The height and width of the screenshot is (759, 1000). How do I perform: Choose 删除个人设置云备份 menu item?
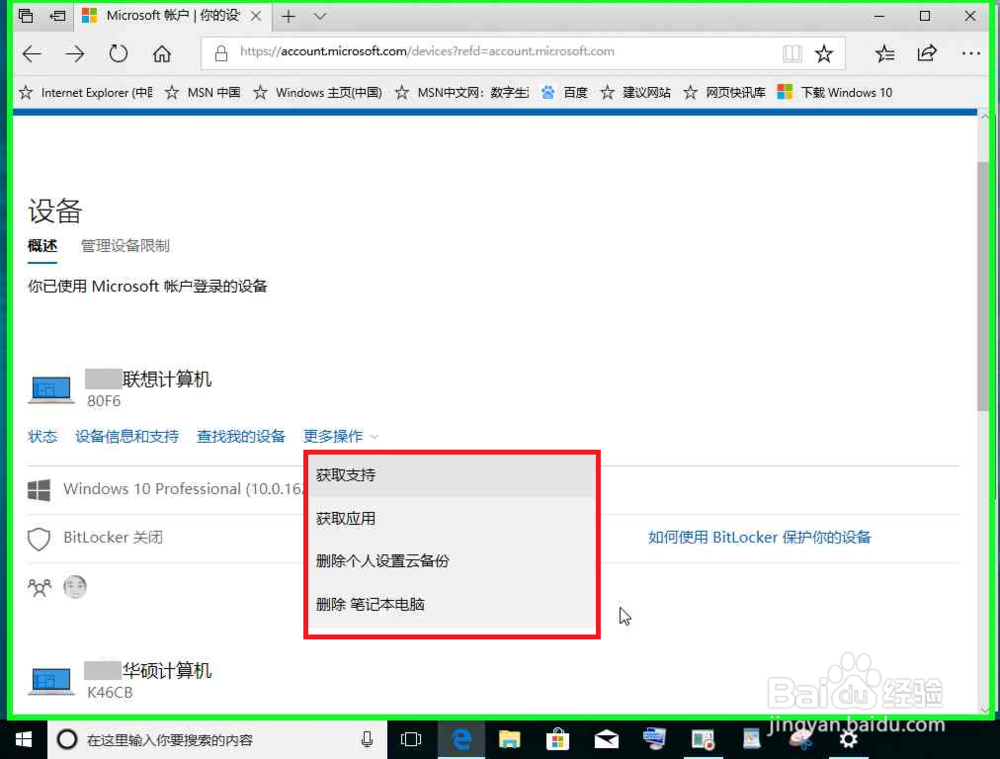pos(452,561)
